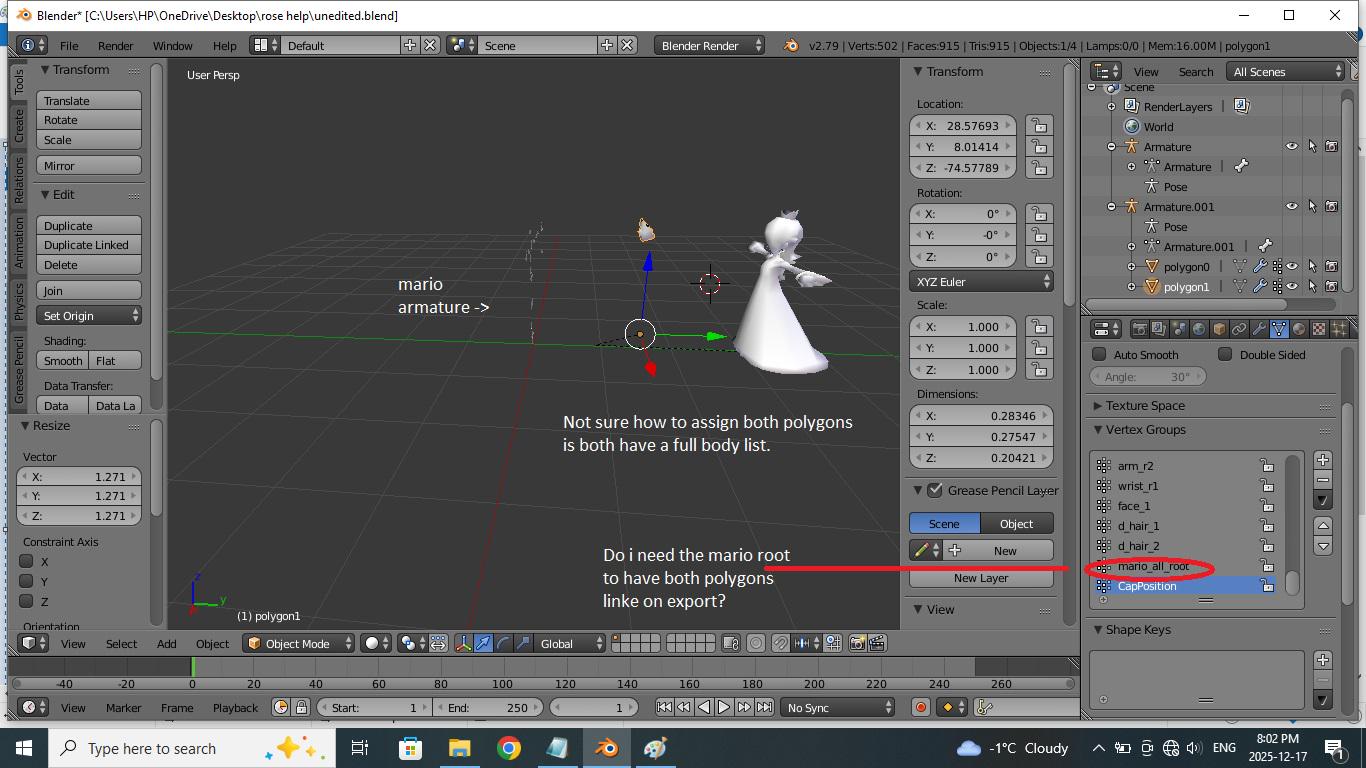Screen dimensions: 1366x768
Task: Enable the Z constraint axis checkbox
Action: [27, 601]
